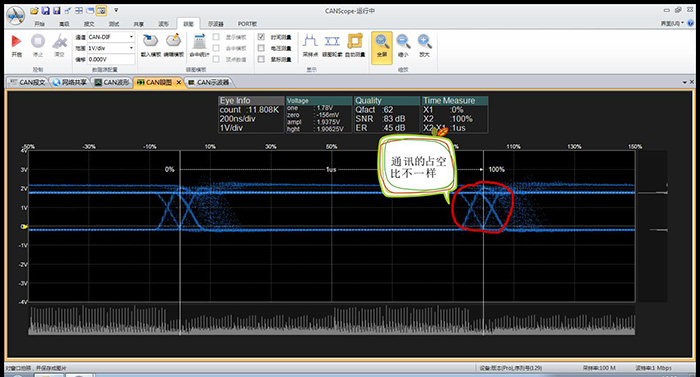
Task: Select the 自动测量 auto measure icon
Action: [x=355, y=41]
